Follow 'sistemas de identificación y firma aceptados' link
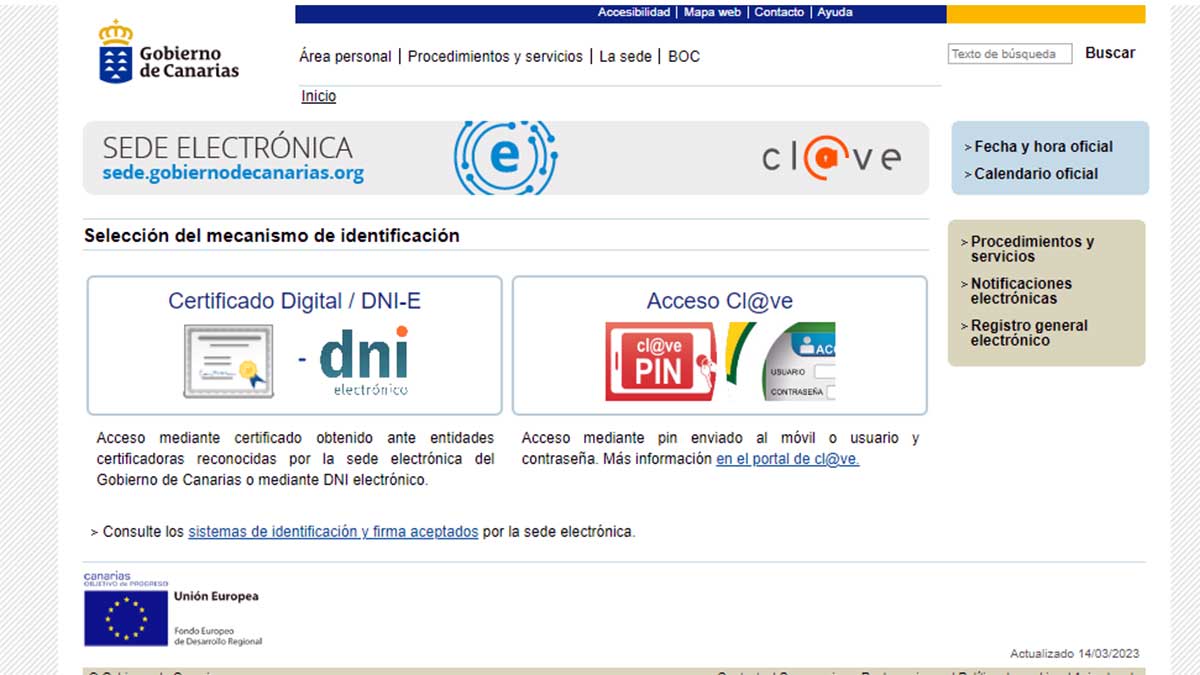 (x=333, y=532)
